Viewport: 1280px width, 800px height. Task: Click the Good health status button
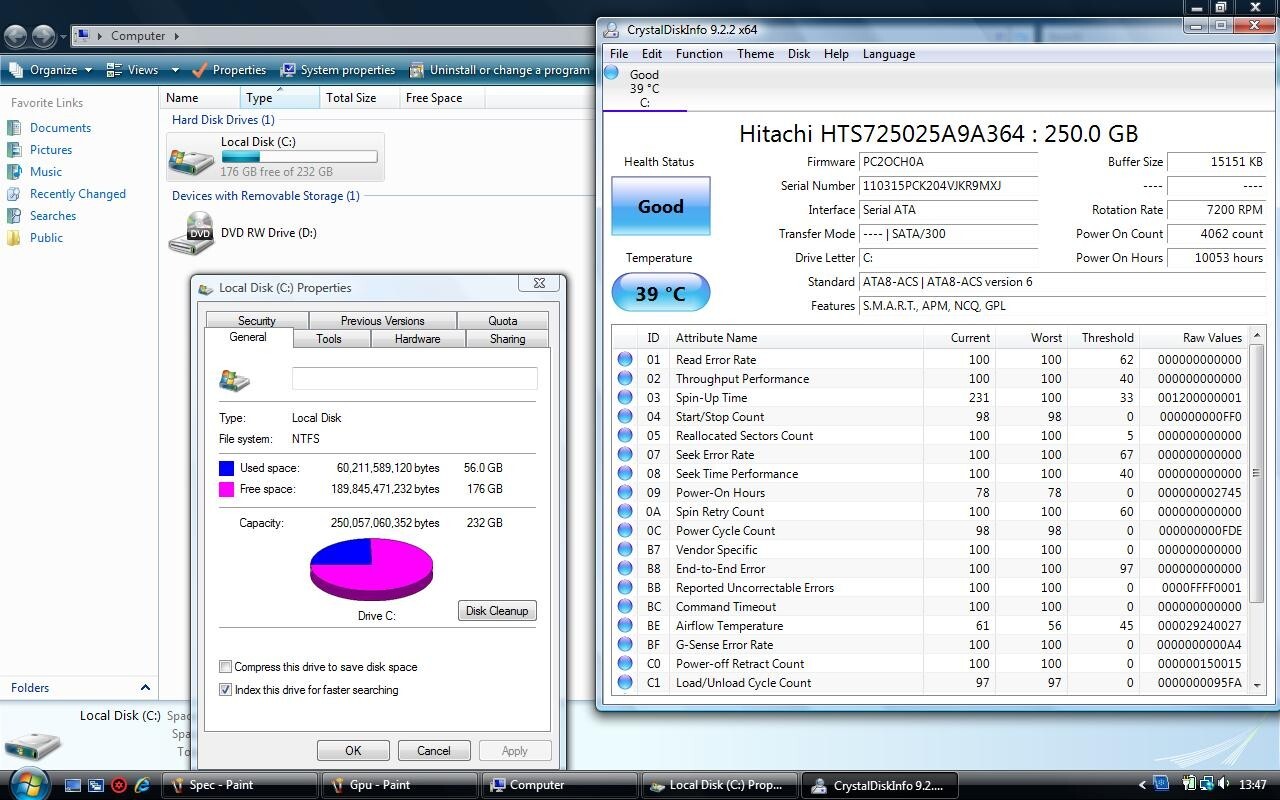[x=661, y=207]
